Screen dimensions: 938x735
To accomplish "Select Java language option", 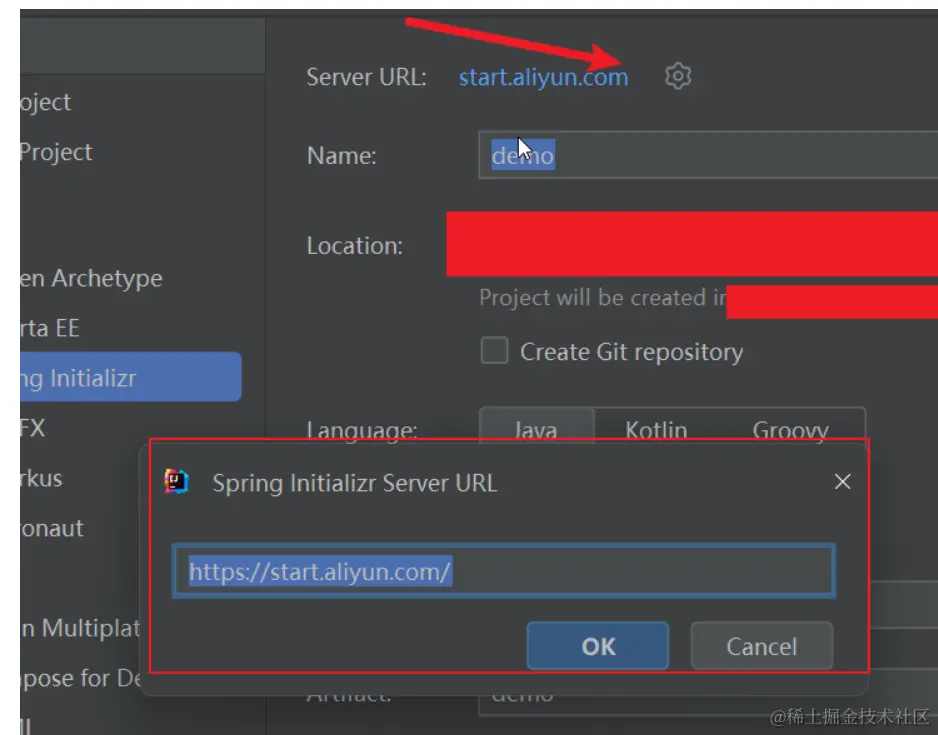I will pyautogui.click(x=536, y=429).
